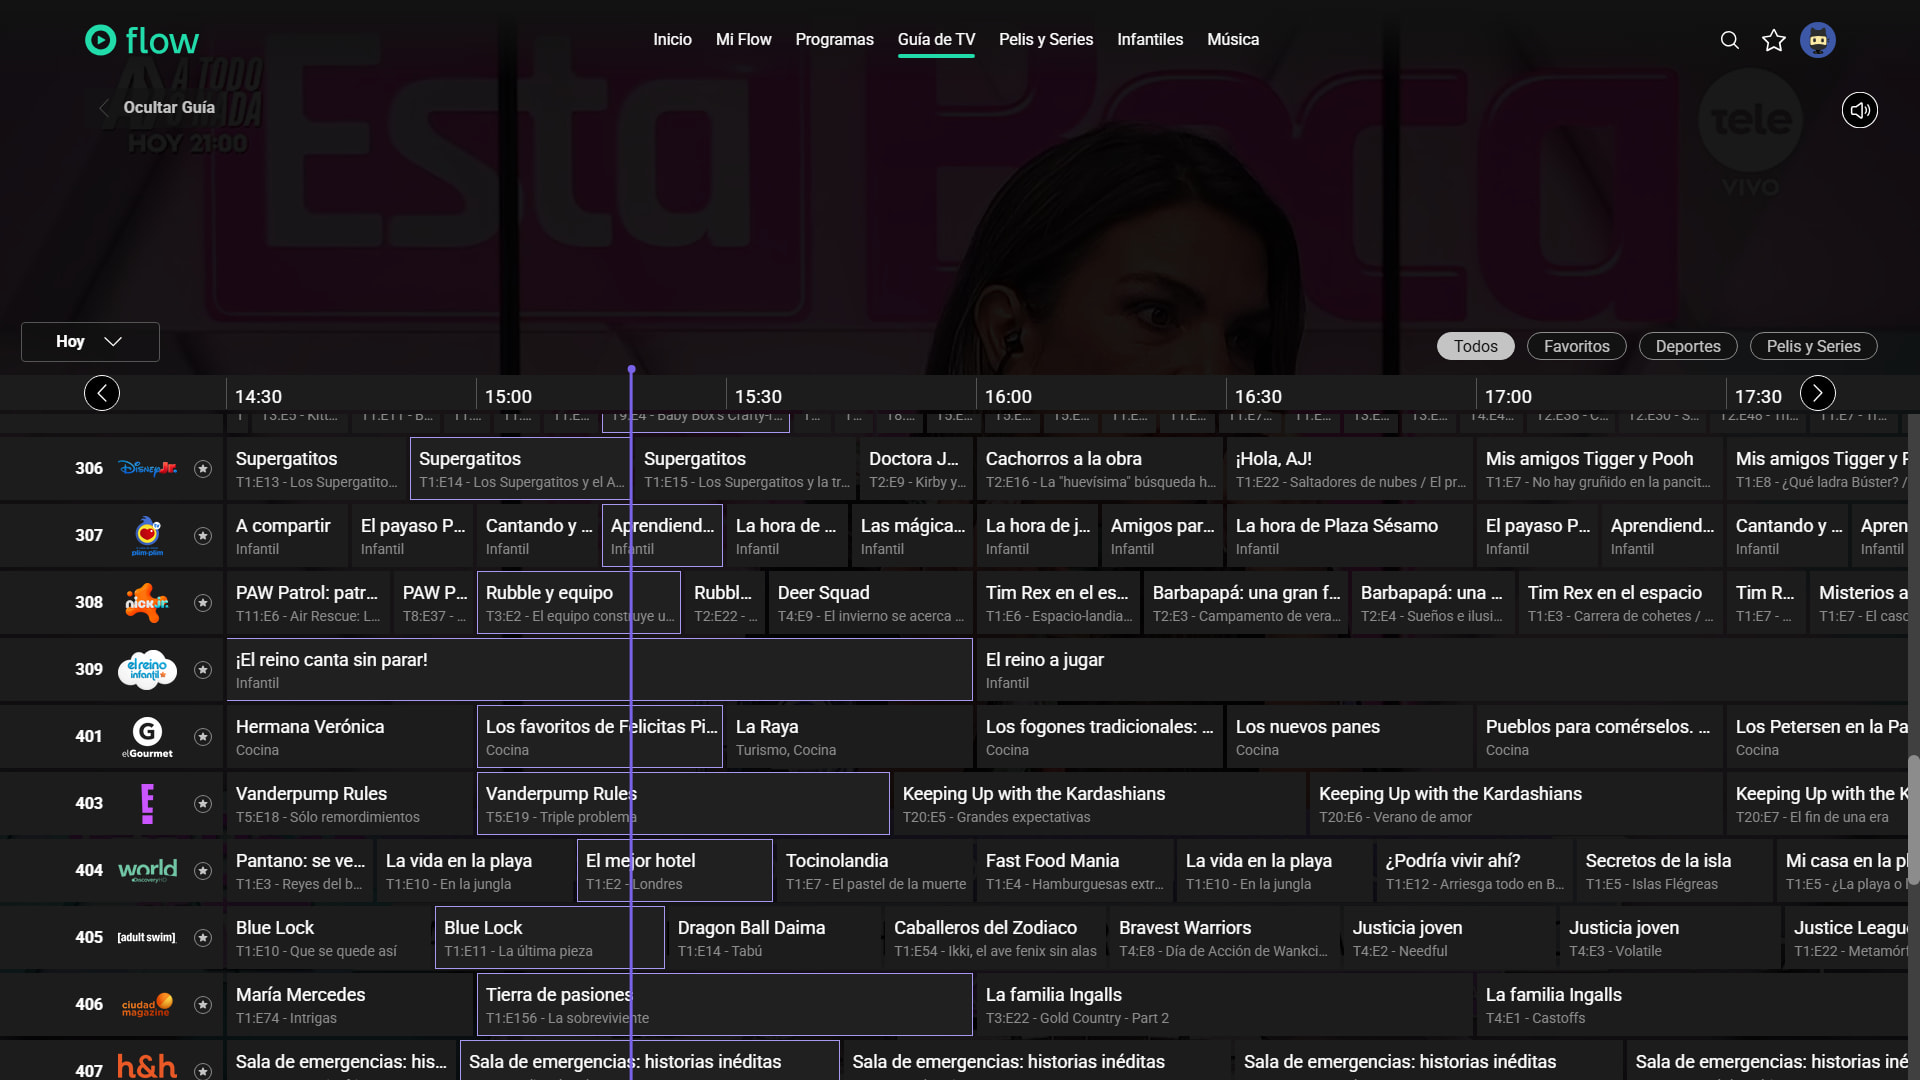Select La Raya on El Gourmet
The width and height of the screenshot is (1920, 1080).
850,737
